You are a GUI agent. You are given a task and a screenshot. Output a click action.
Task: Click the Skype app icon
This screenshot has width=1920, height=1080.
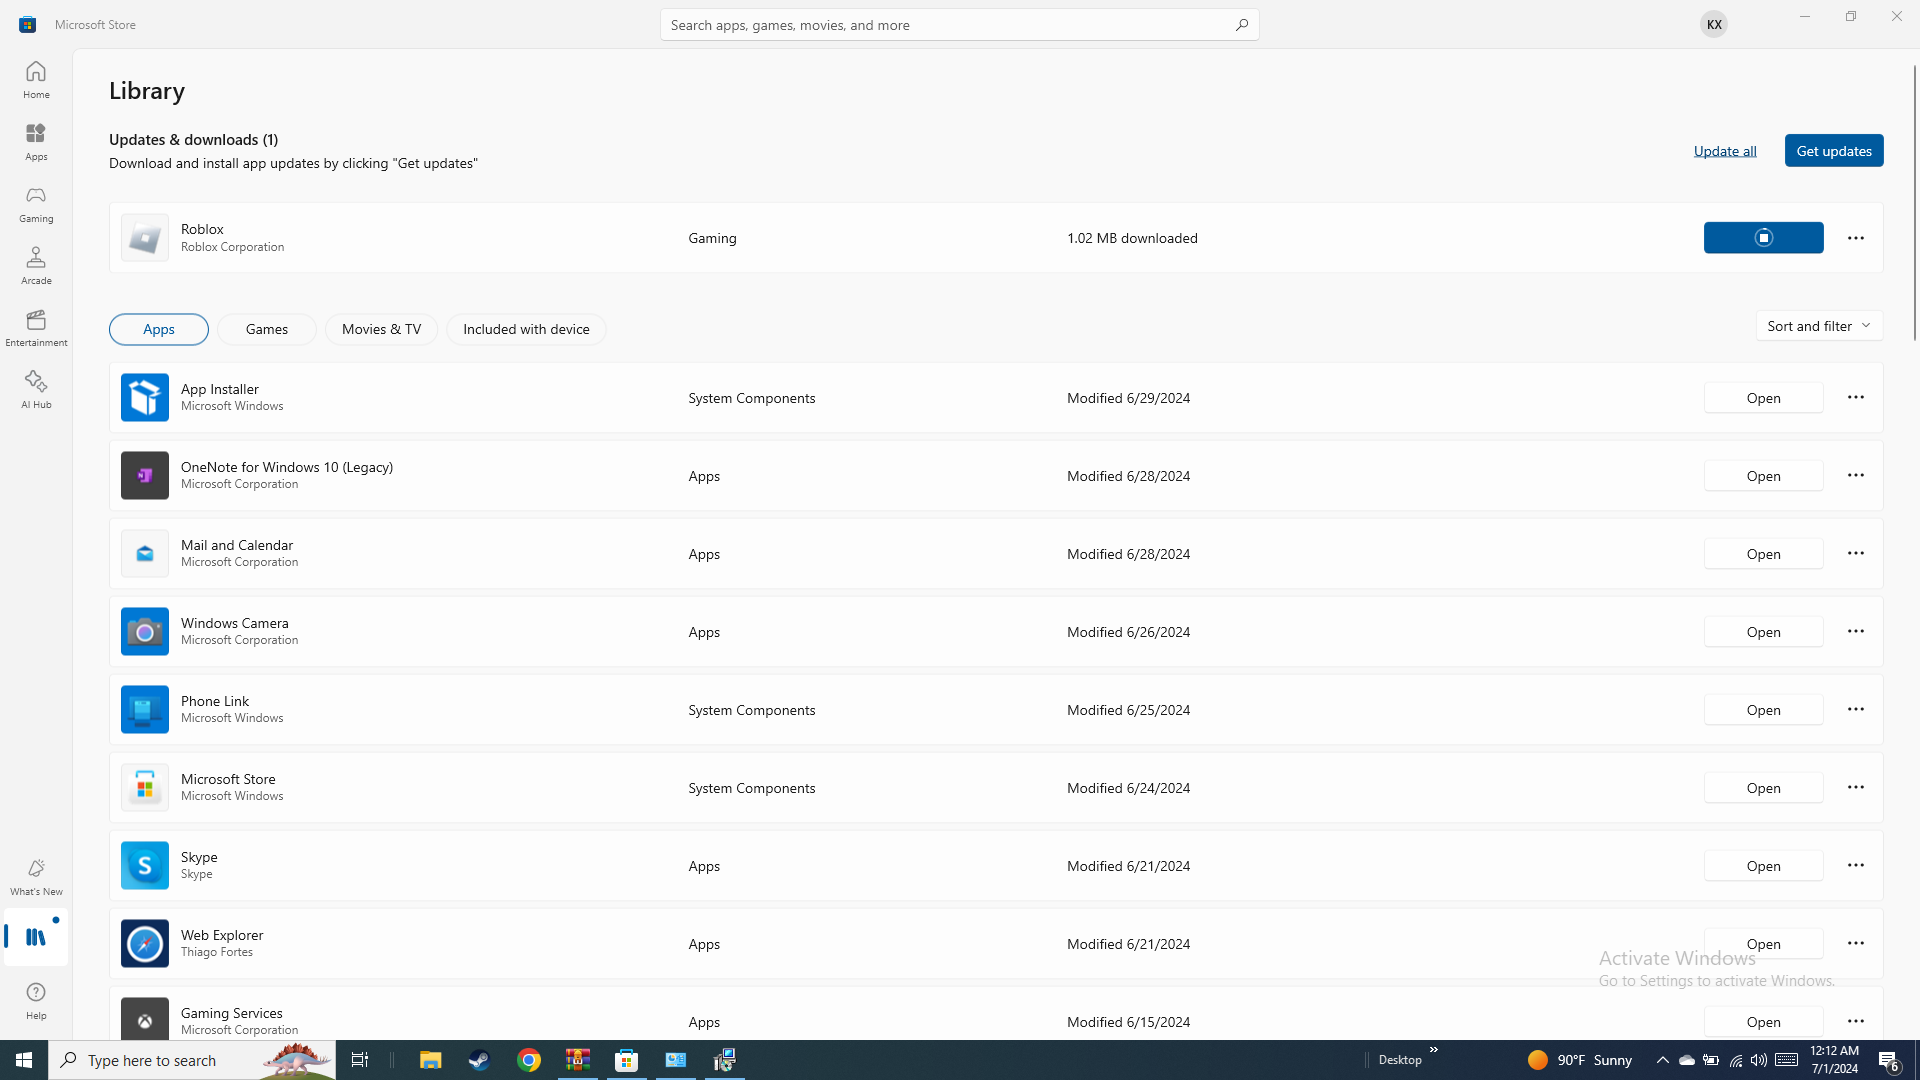[x=145, y=865]
